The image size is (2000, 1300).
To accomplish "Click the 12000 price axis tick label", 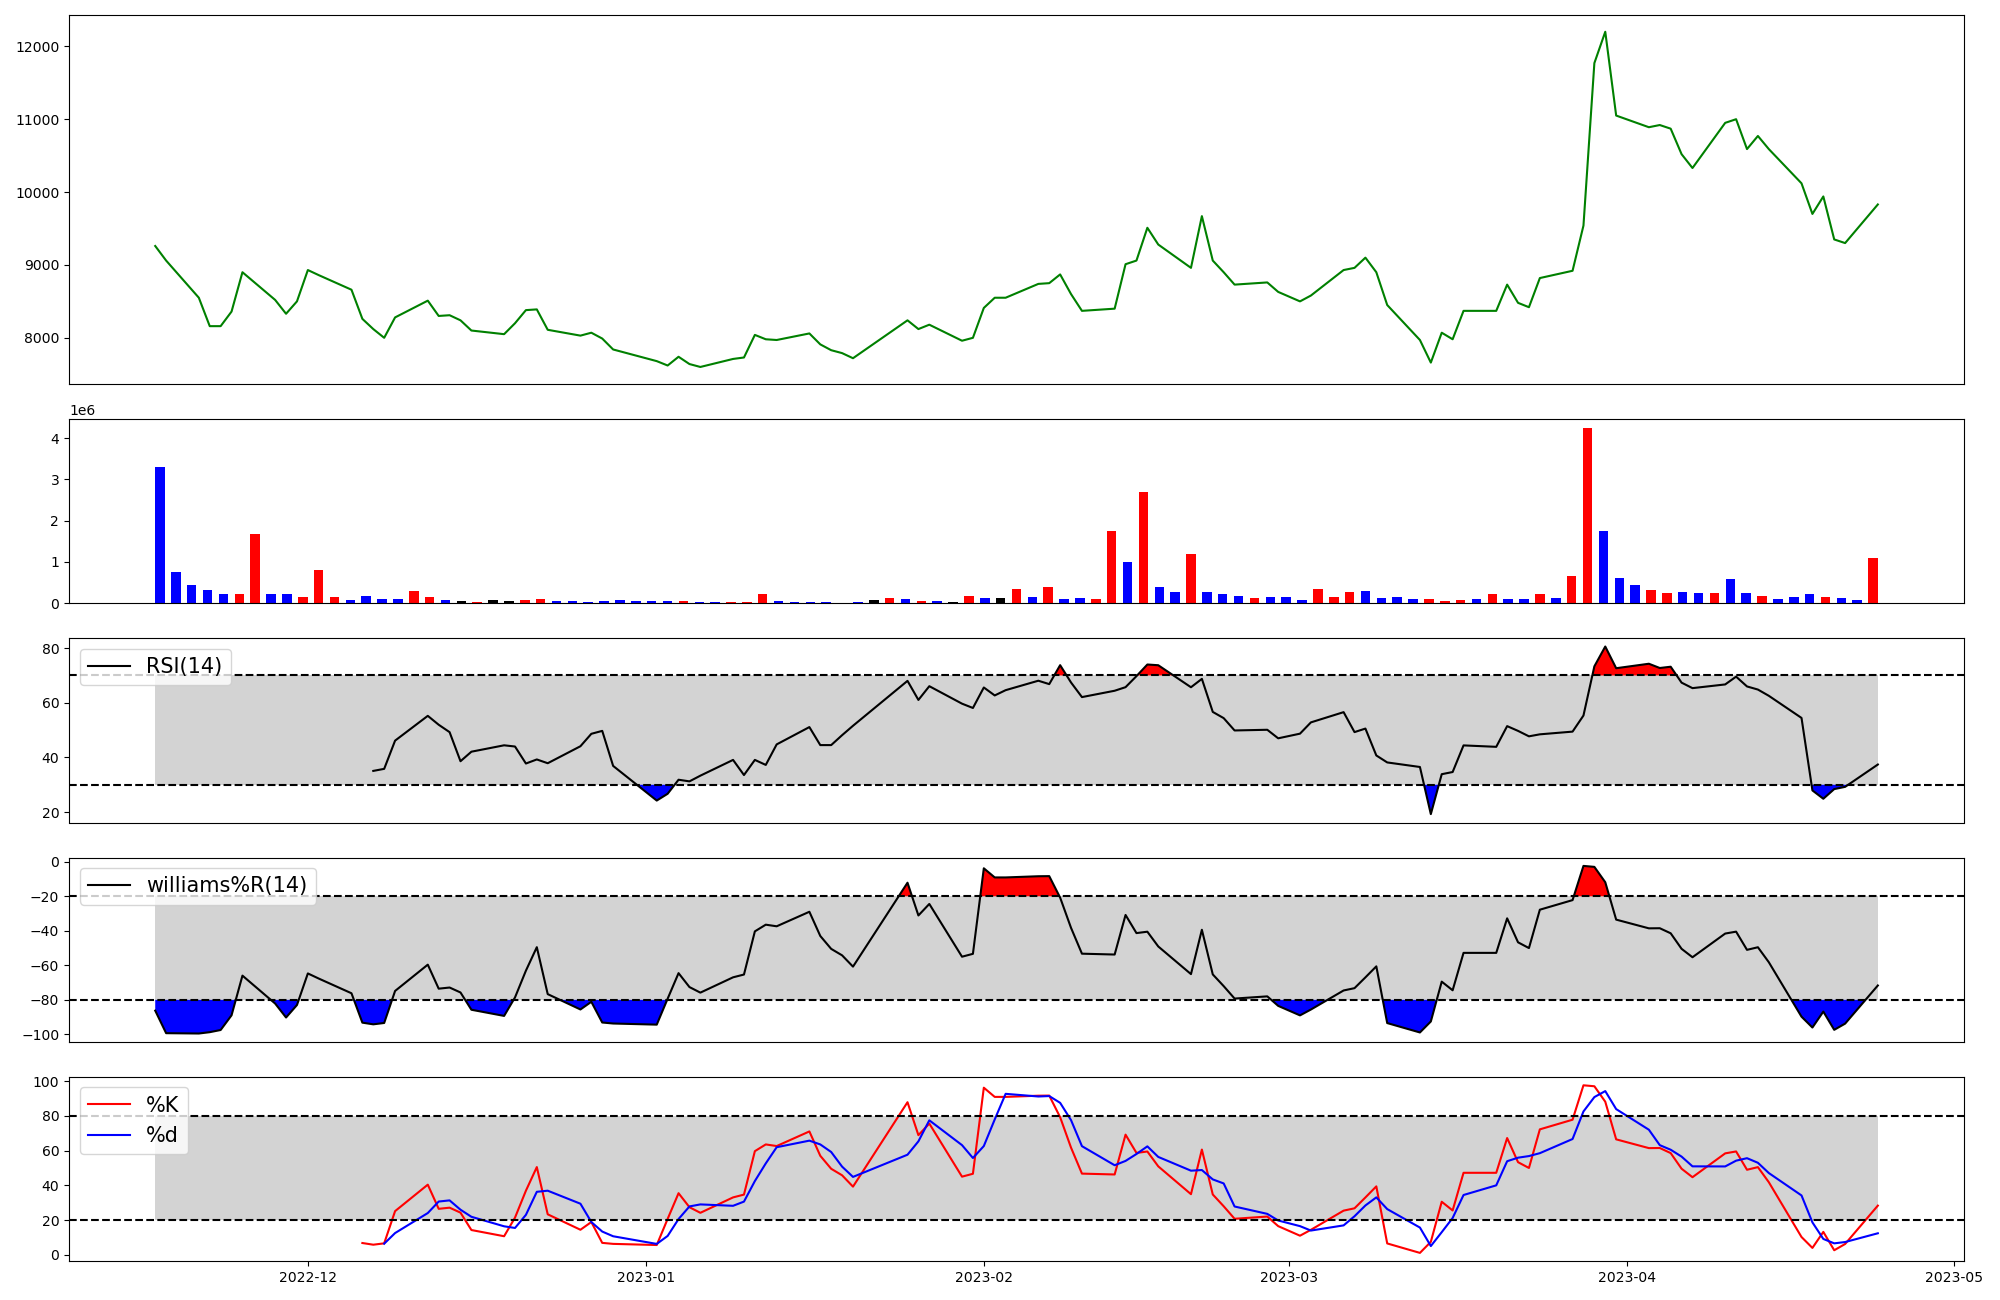I will click(x=37, y=47).
